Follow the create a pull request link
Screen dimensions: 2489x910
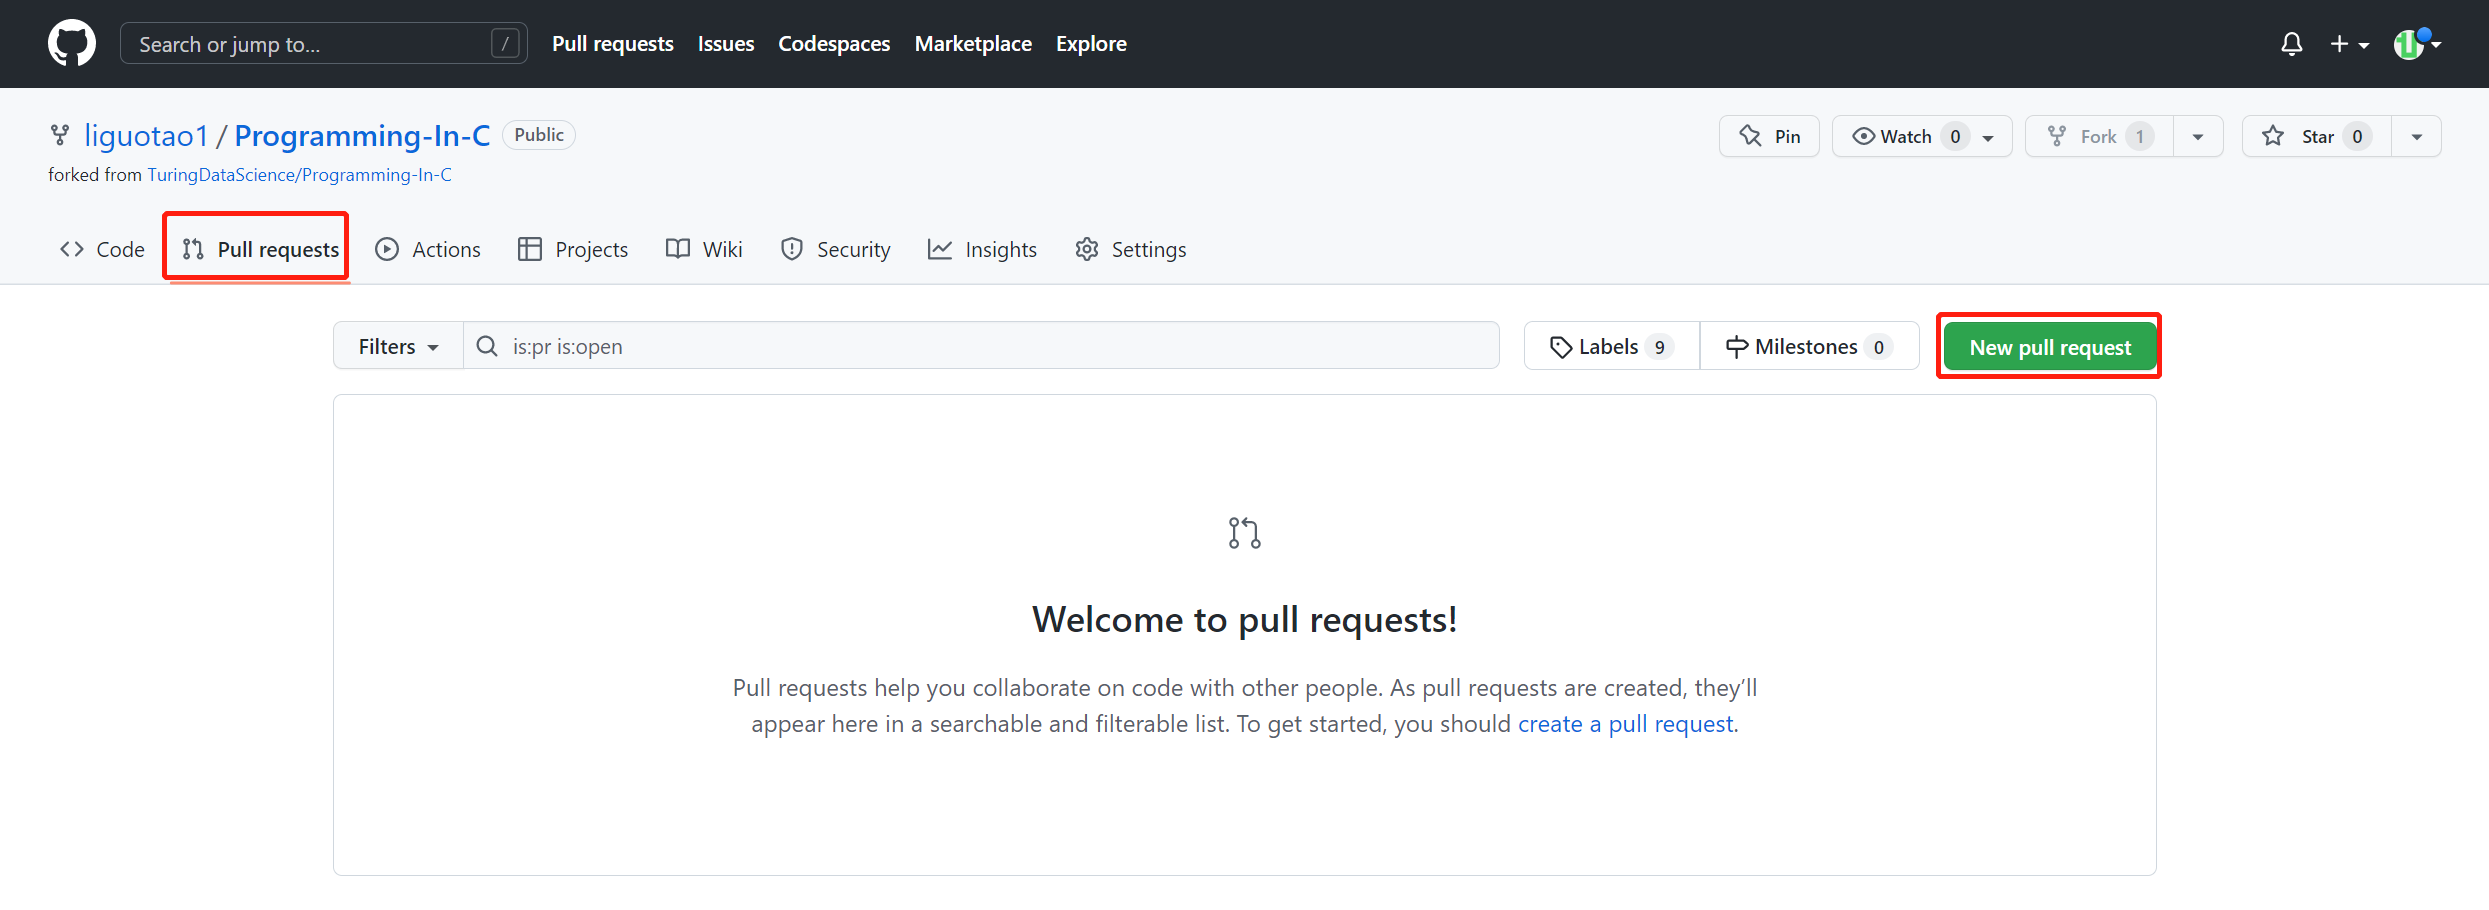click(x=1625, y=723)
